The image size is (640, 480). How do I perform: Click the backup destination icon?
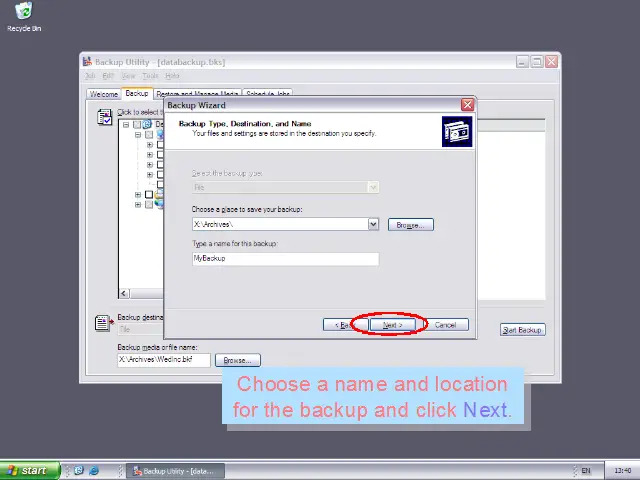click(x=102, y=323)
